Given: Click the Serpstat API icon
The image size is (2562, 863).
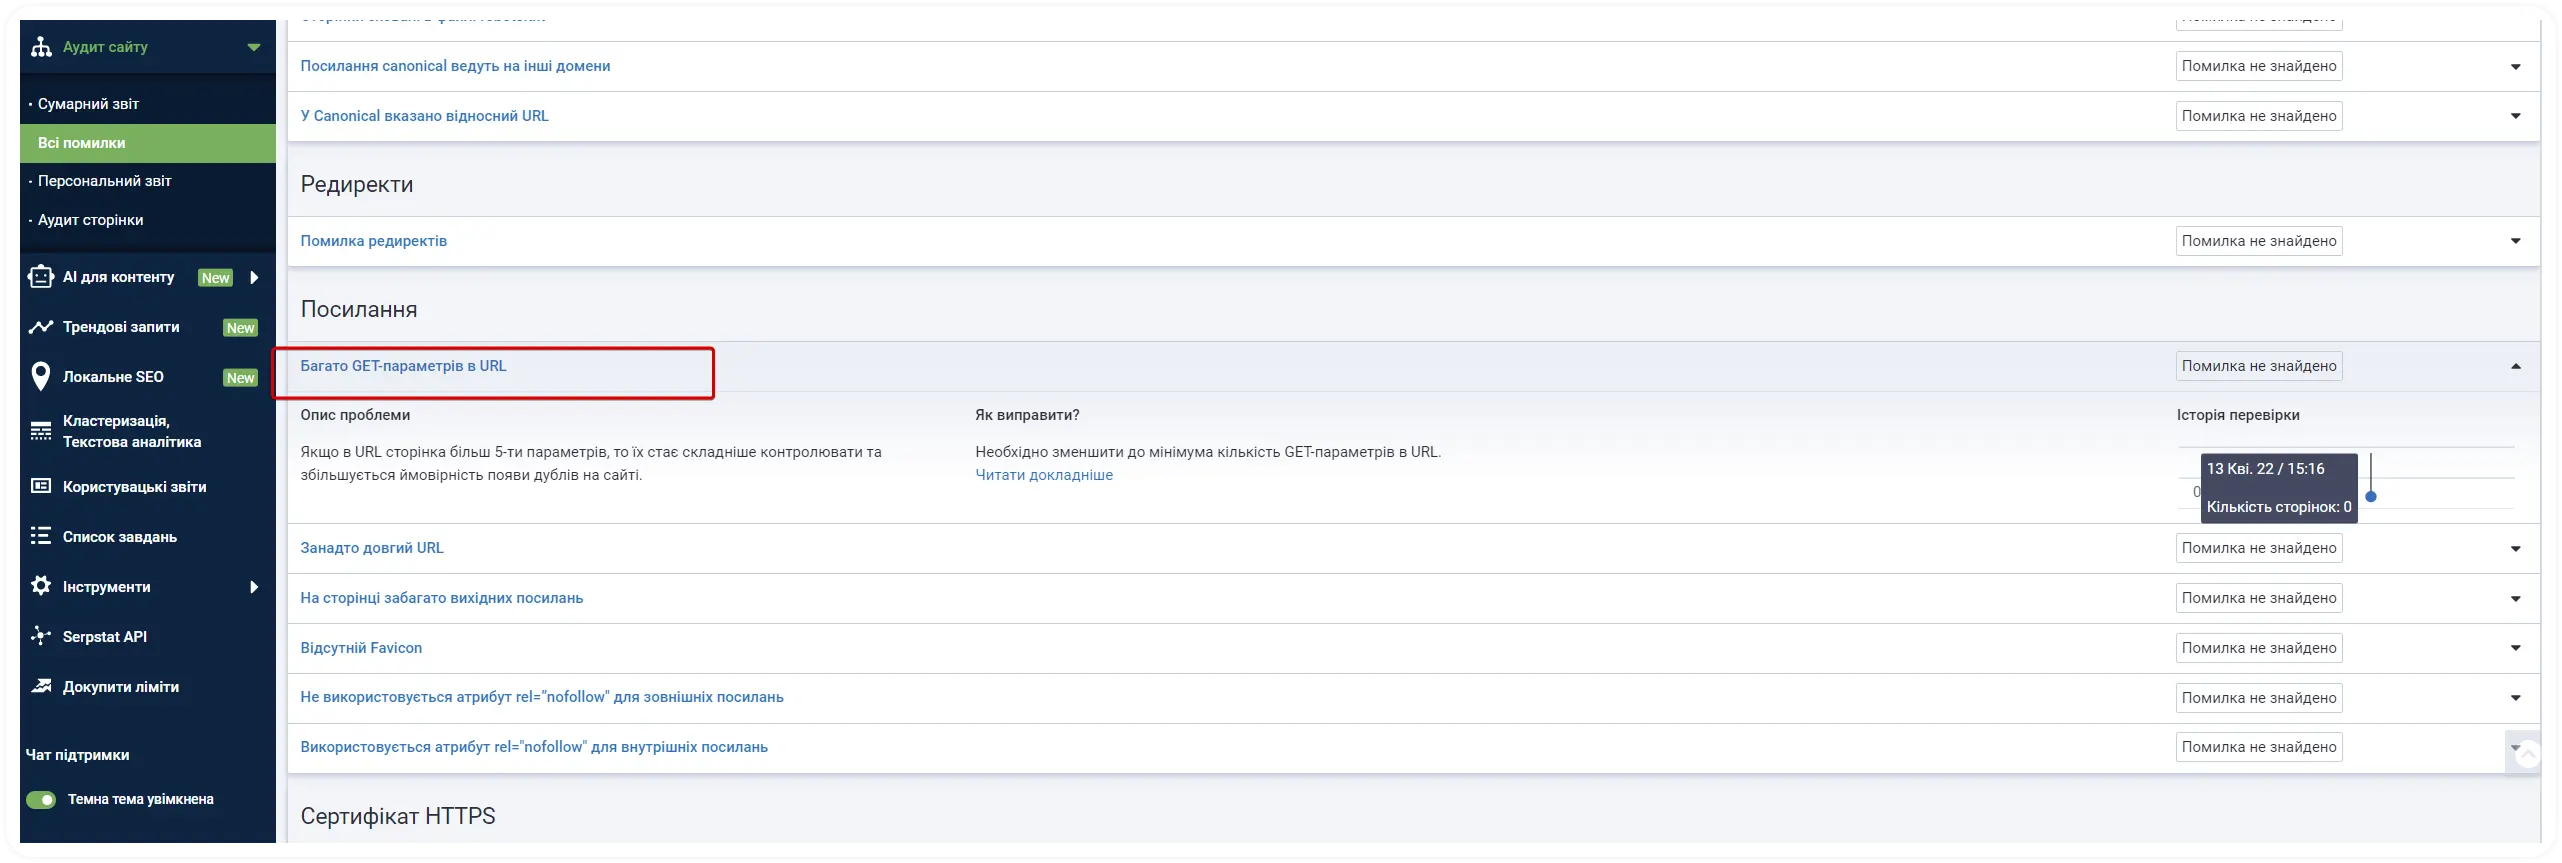Looking at the screenshot, I should click(x=41, y=636).
